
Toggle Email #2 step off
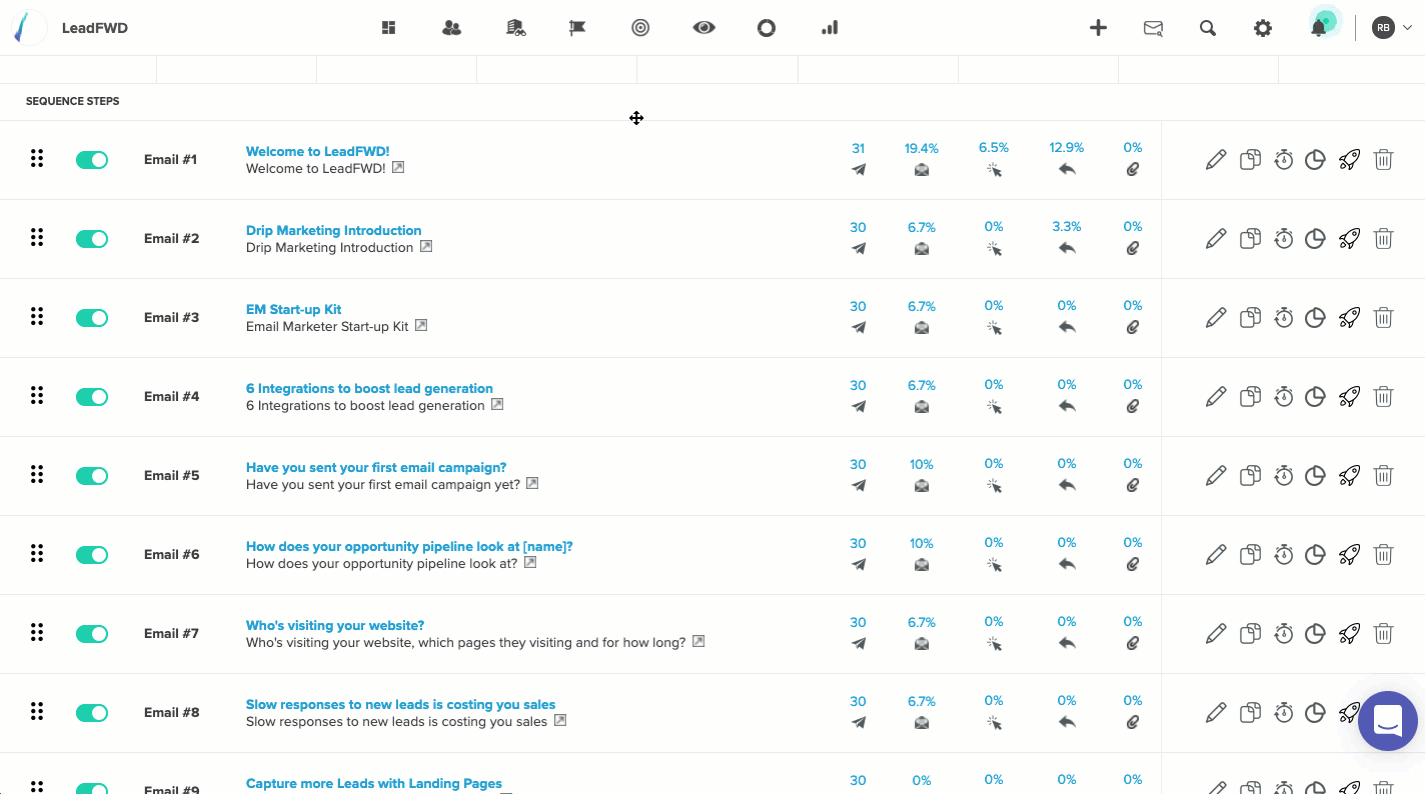click(x=92, y=239)
